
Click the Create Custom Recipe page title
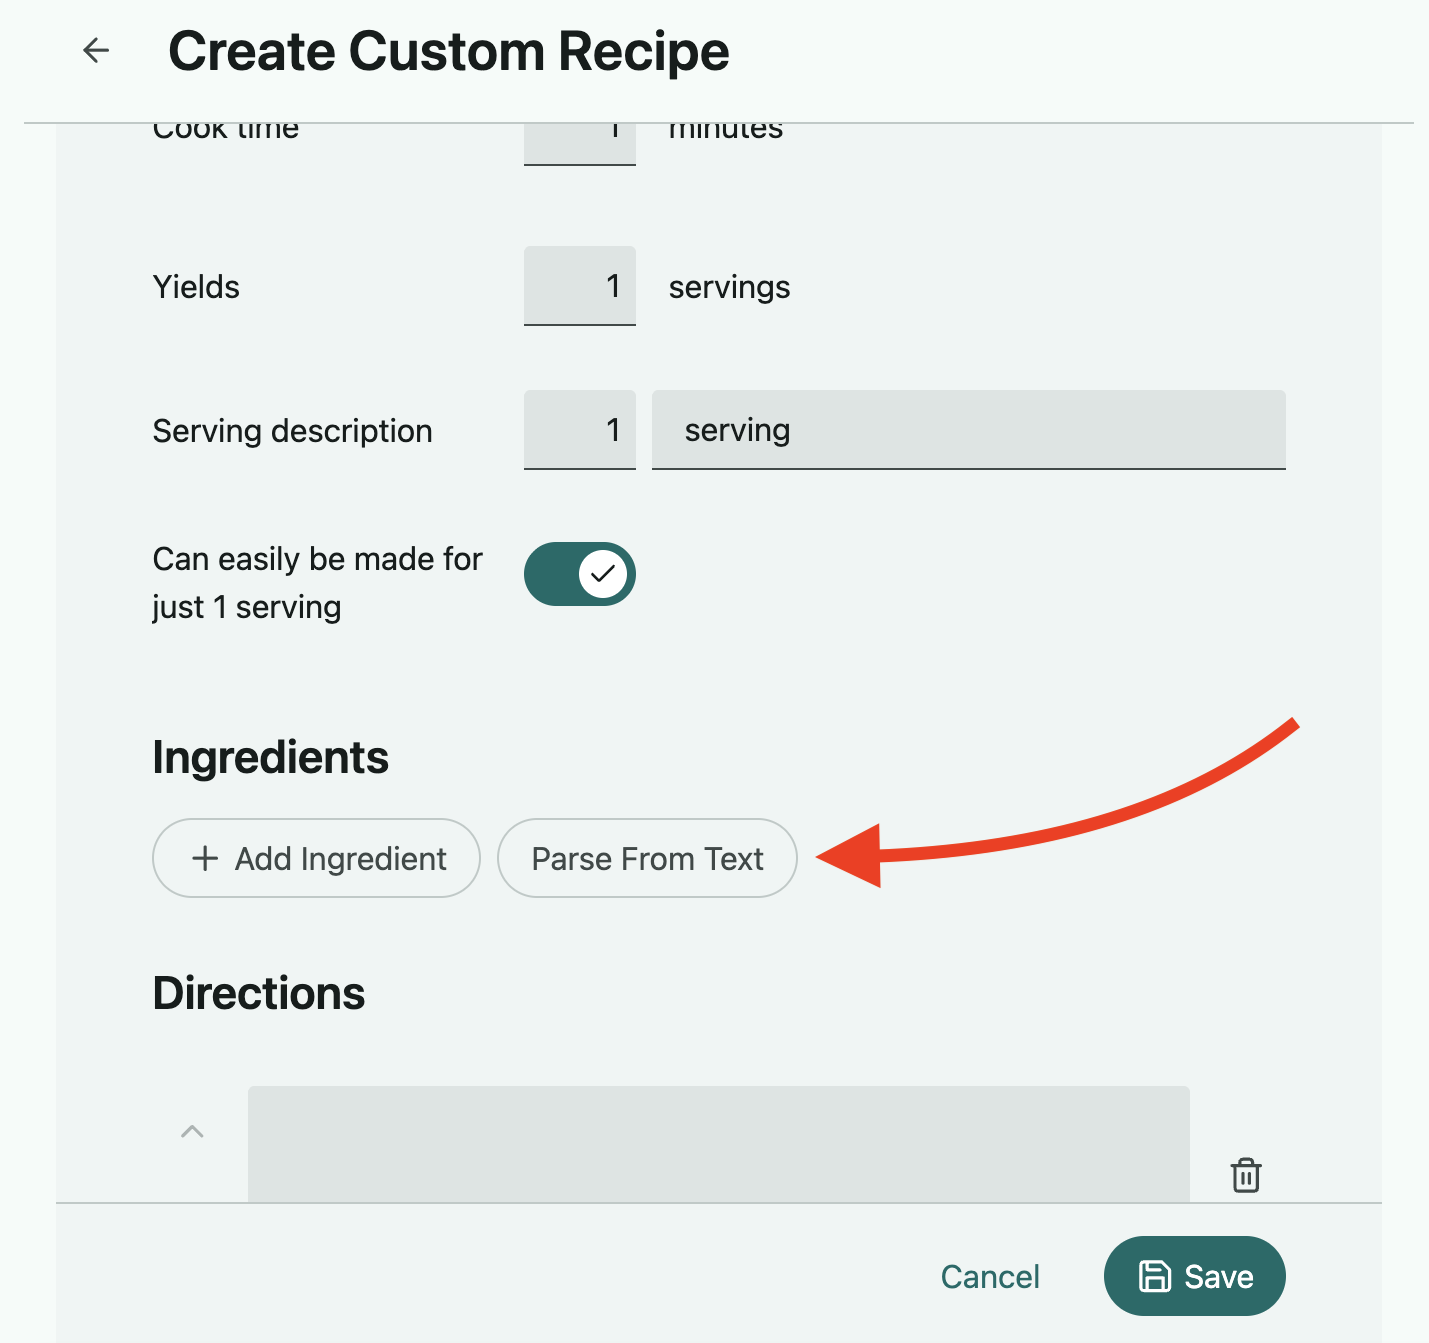(449, 51)
